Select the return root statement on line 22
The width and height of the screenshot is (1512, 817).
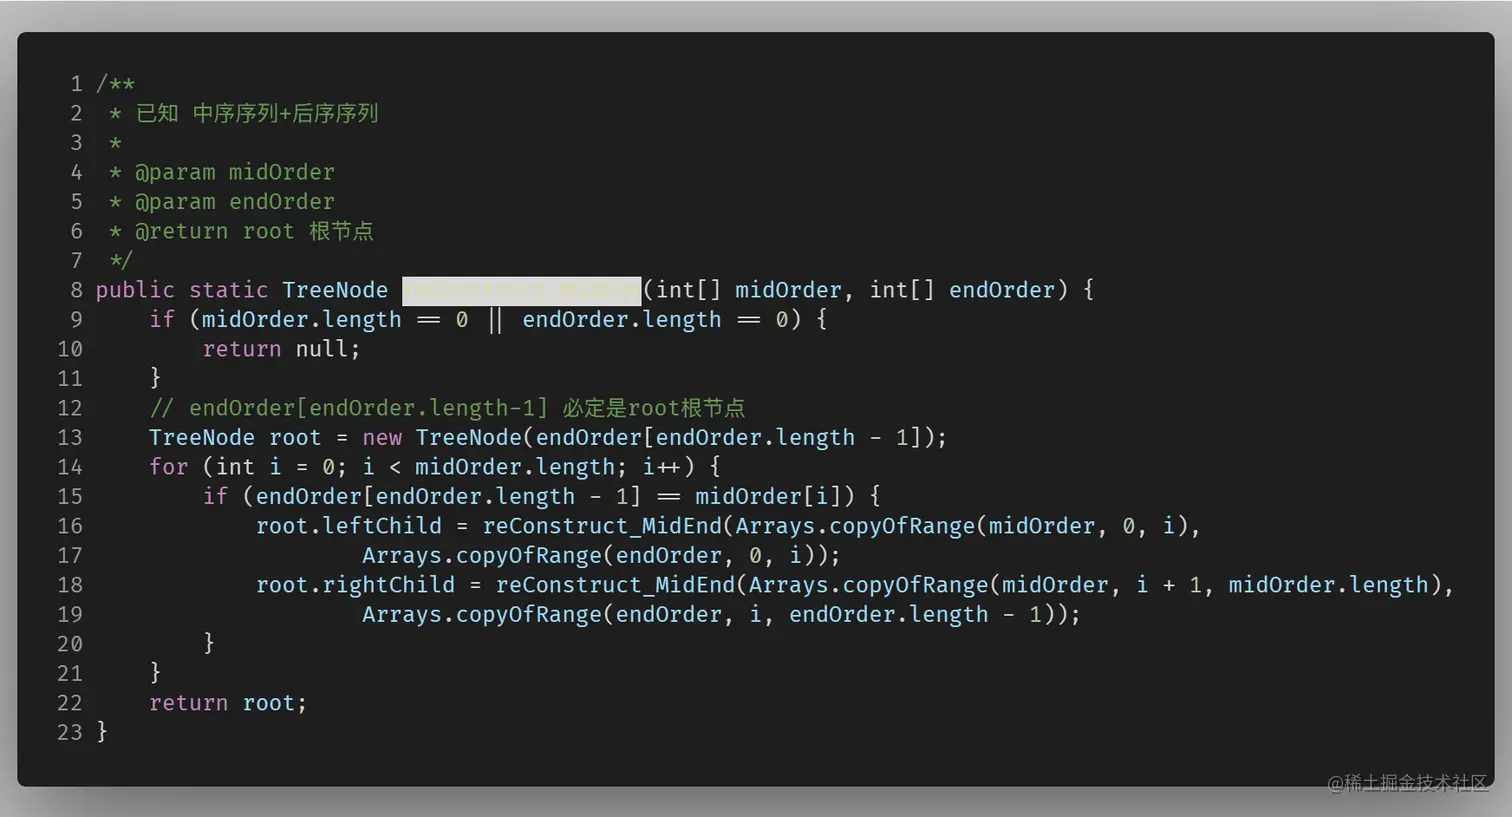[227, 702]
